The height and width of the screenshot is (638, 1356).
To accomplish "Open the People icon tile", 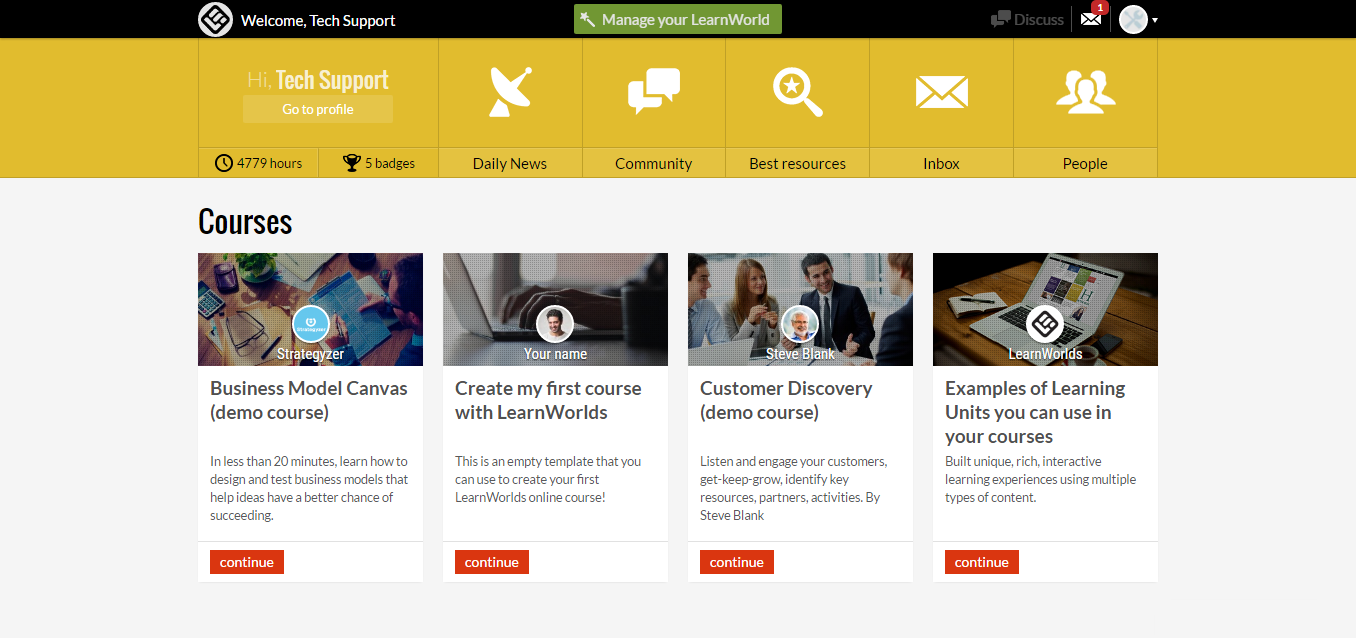I will 1085,92.
